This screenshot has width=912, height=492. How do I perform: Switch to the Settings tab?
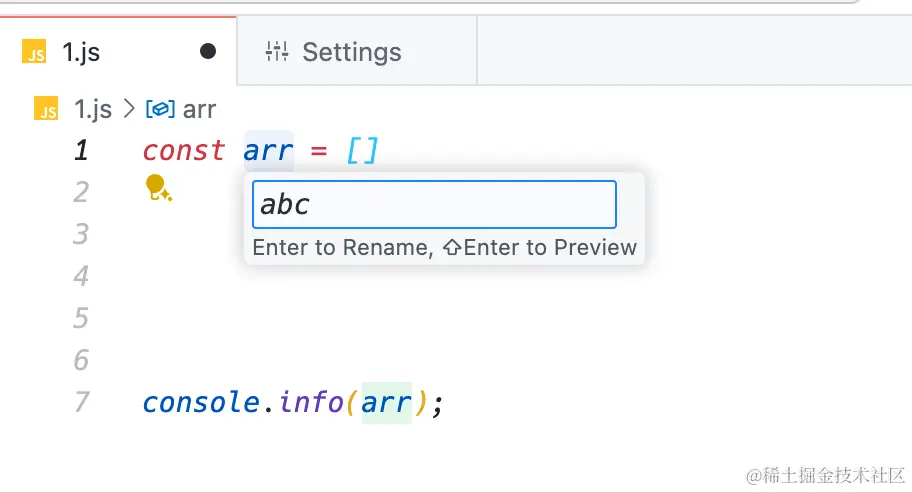(351, 52)
